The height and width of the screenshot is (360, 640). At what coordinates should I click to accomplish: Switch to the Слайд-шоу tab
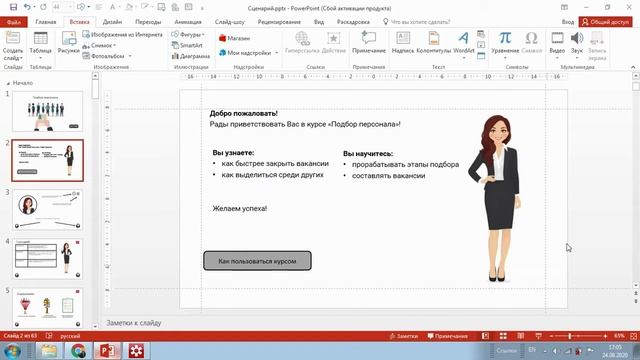tap(230, 22)
